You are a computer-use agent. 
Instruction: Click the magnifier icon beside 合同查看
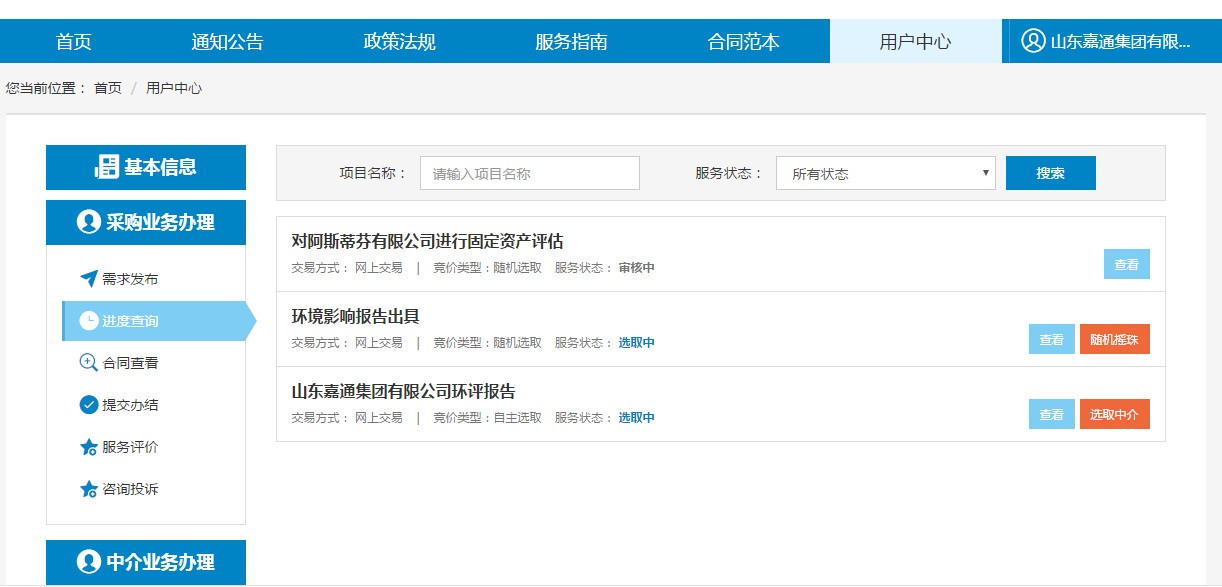89,363
